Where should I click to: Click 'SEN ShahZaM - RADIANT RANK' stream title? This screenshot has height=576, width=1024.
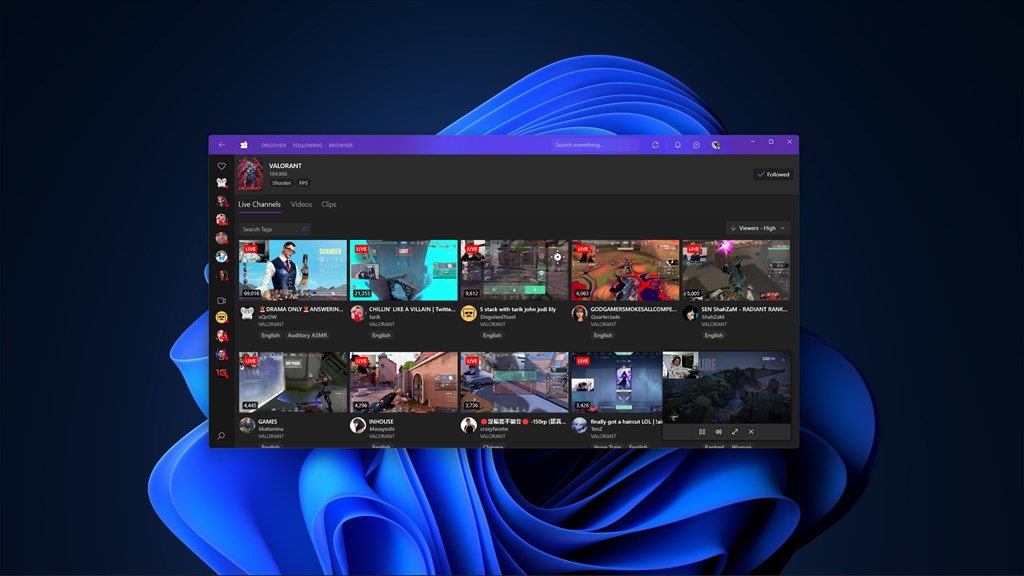click(x=744, y=309)
